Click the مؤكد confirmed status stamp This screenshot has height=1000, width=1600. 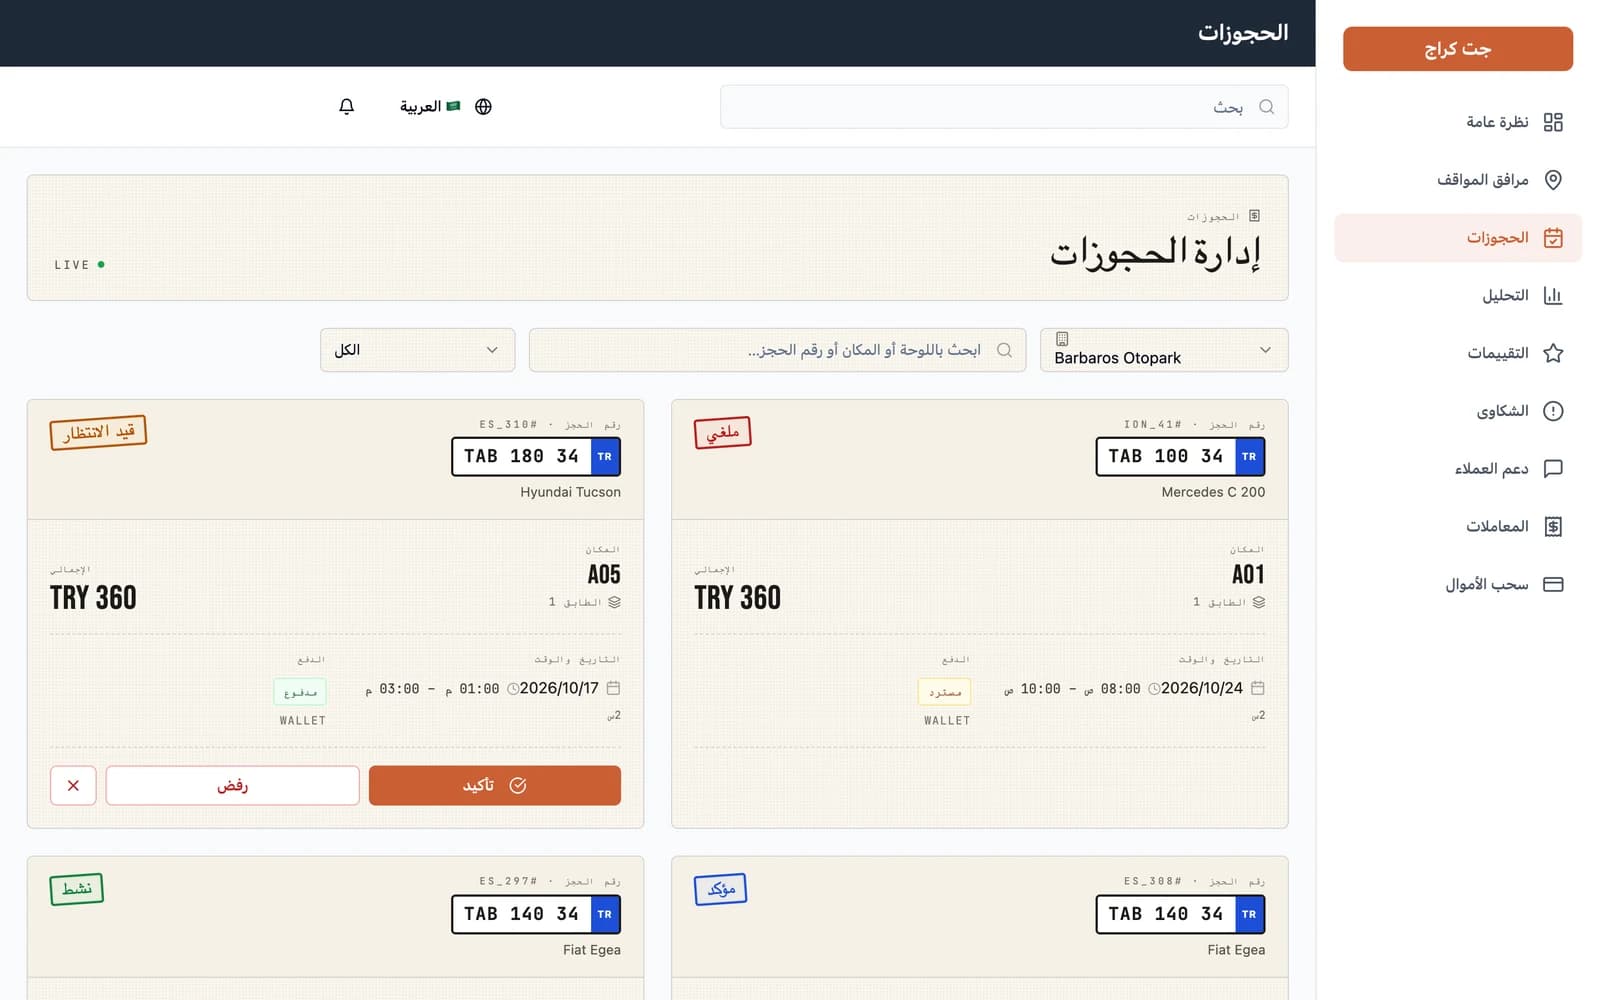click(720, 889)
